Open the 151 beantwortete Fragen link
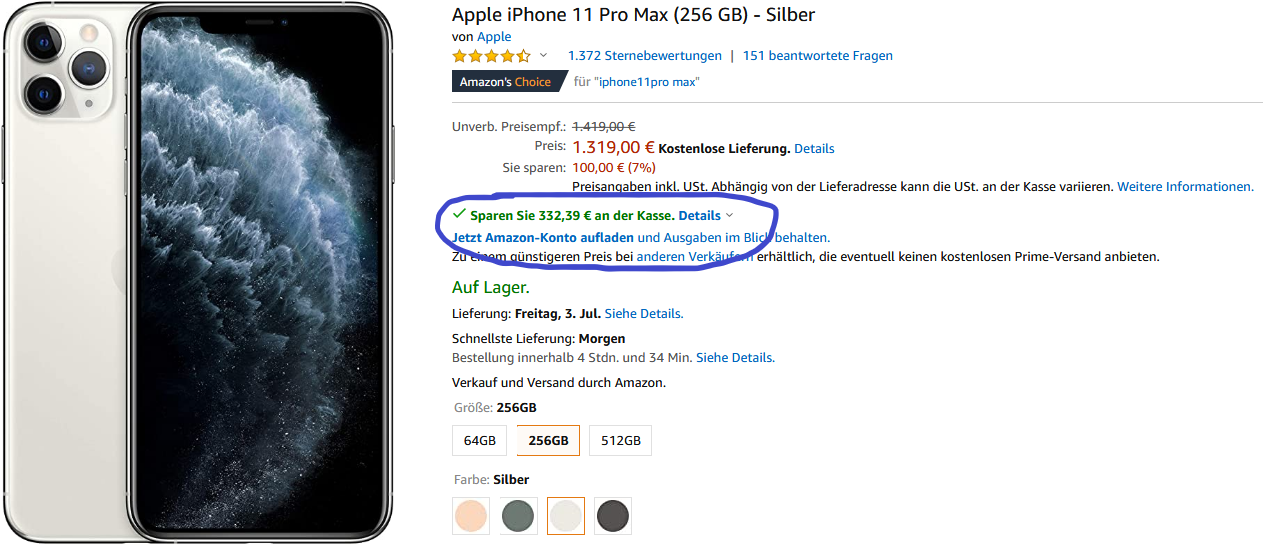 tap(817, 56)
